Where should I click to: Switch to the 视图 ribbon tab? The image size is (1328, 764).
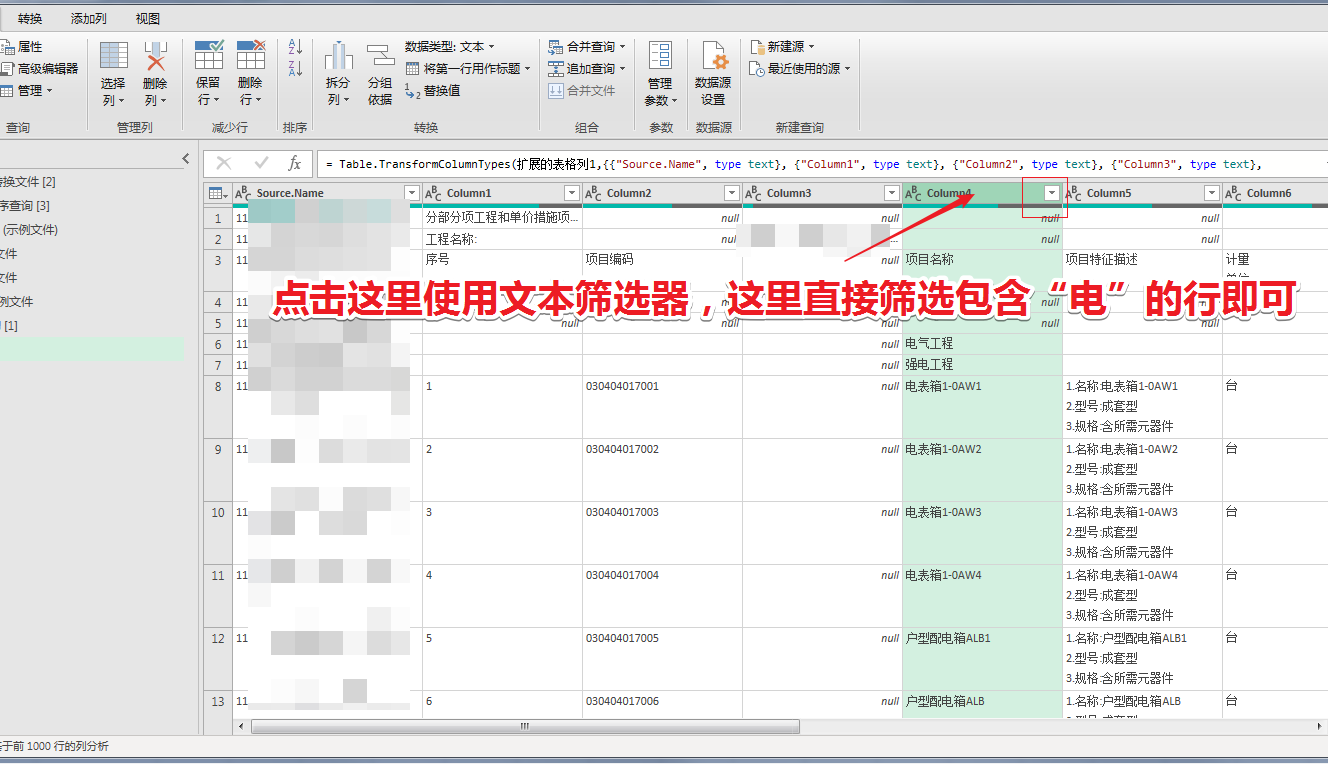[x=147, y=19]
